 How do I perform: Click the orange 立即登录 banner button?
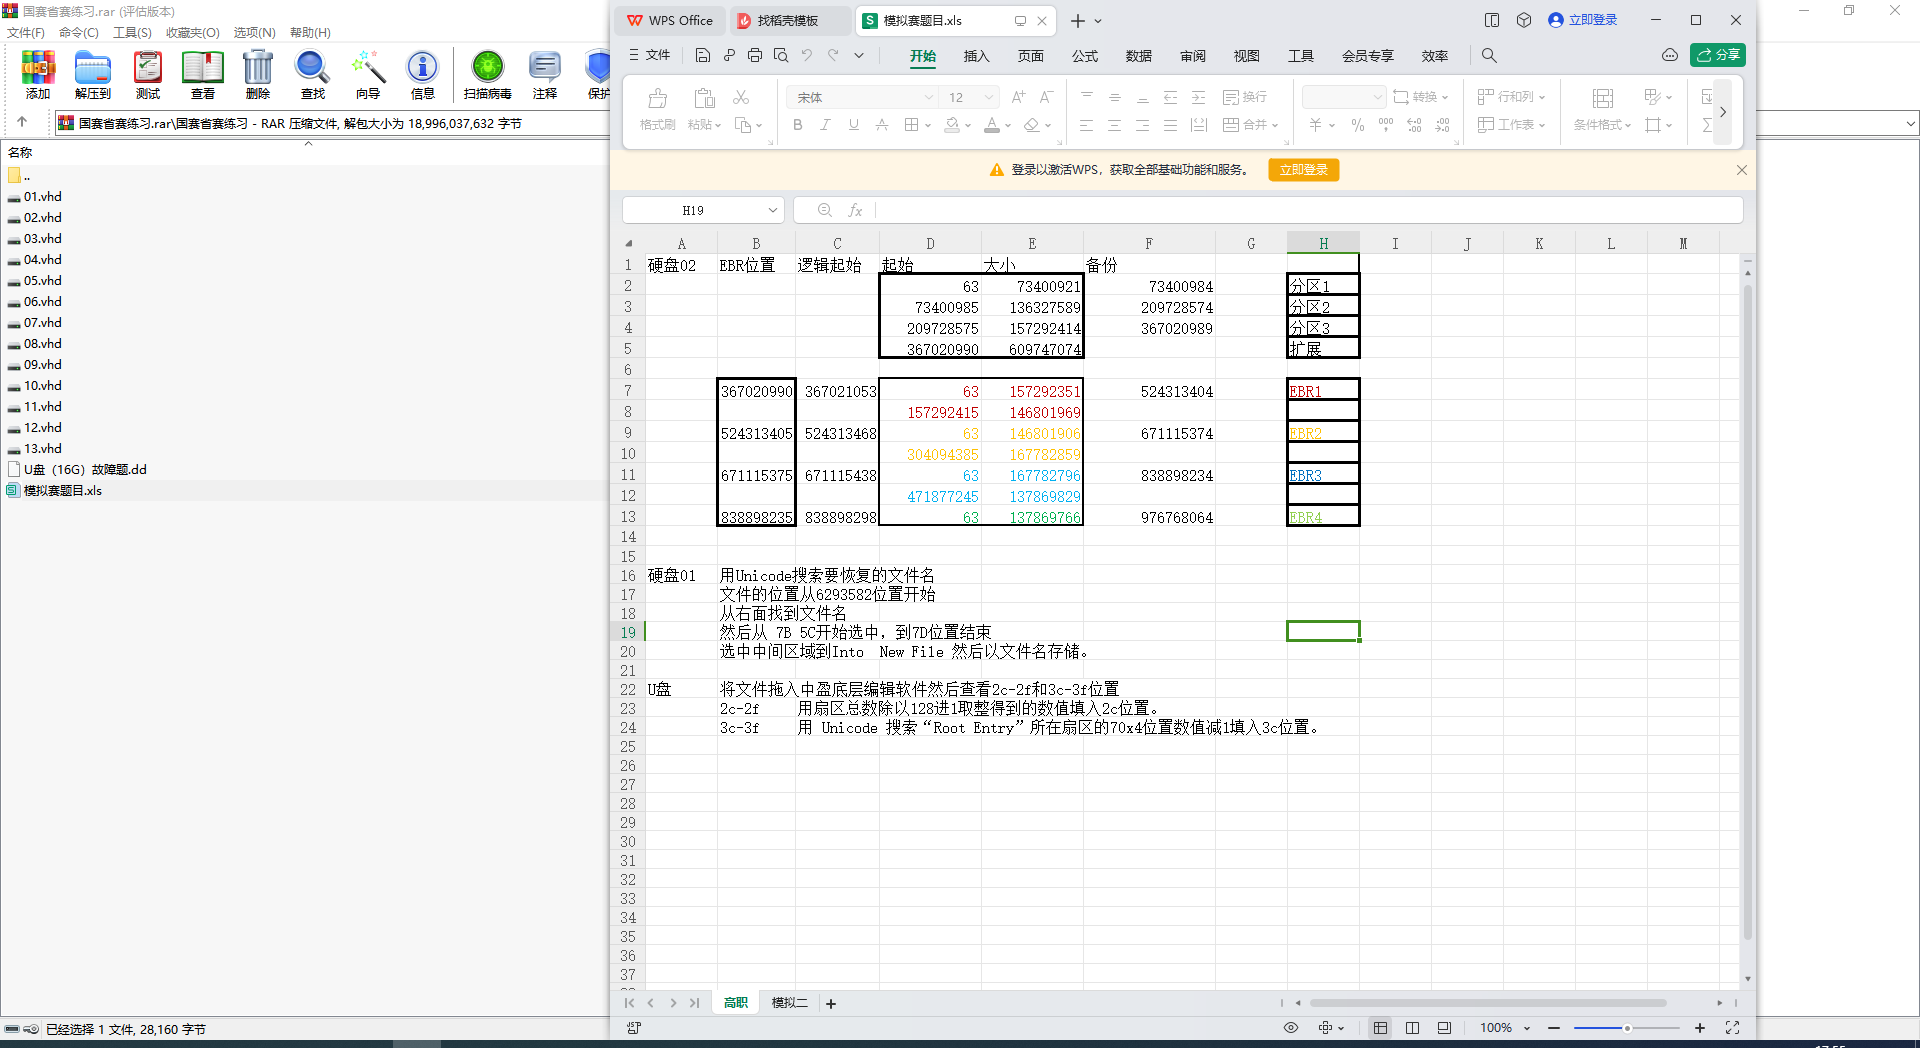tap(1304, 170)
